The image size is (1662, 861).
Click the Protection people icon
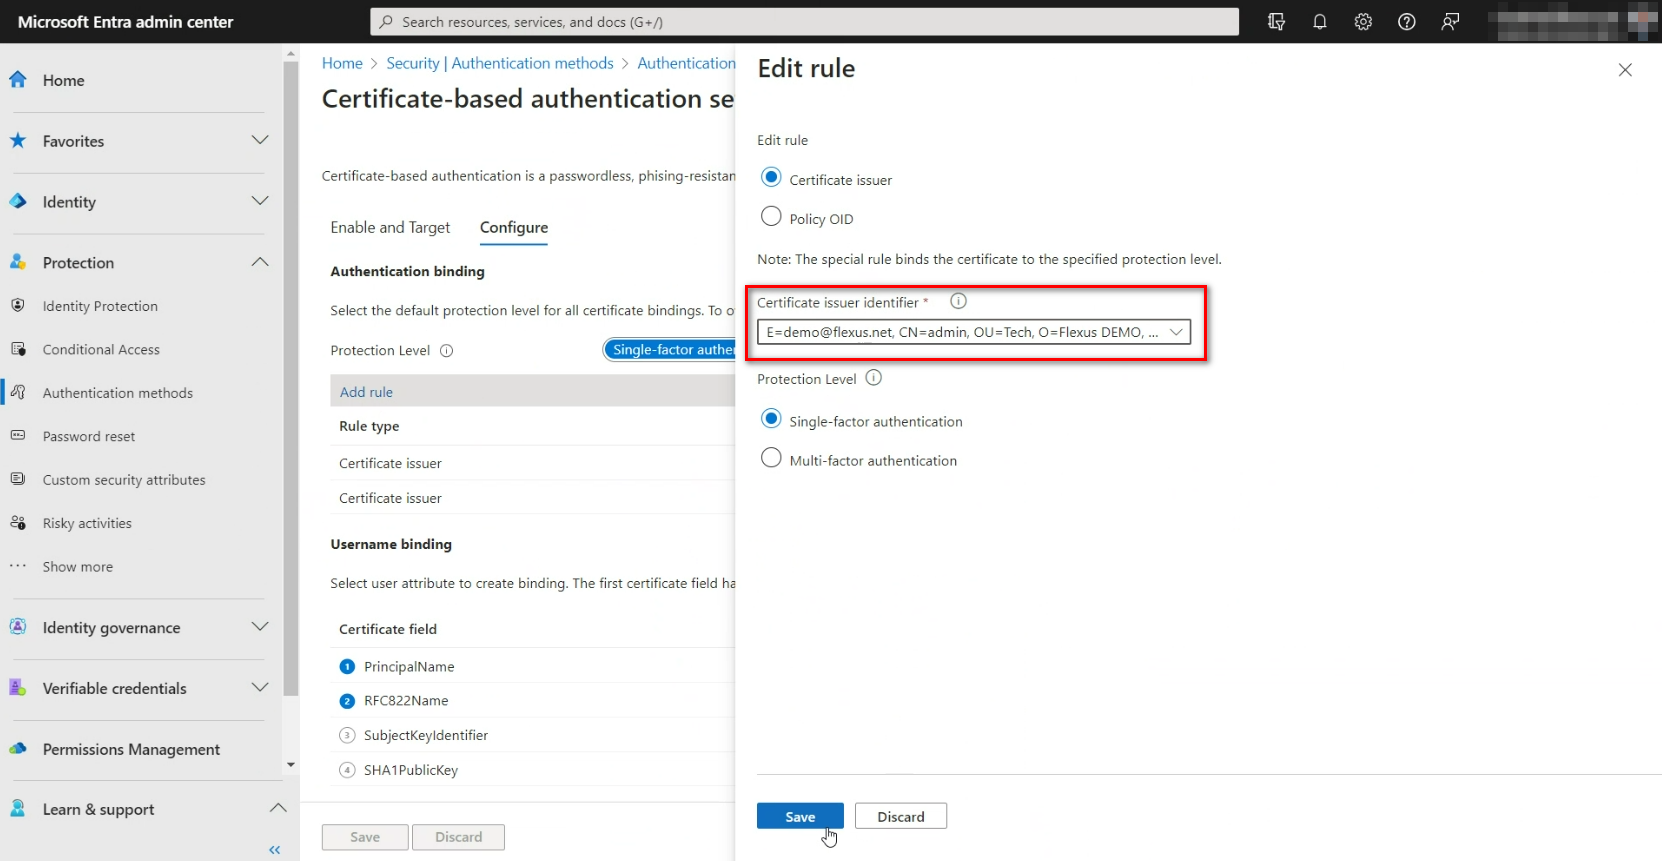tap(18, 262)
